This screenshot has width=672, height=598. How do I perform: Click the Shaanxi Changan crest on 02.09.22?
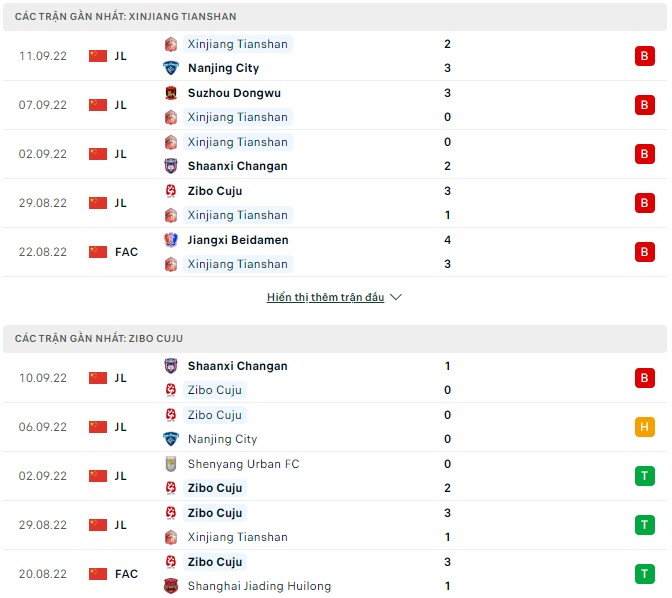170,166
